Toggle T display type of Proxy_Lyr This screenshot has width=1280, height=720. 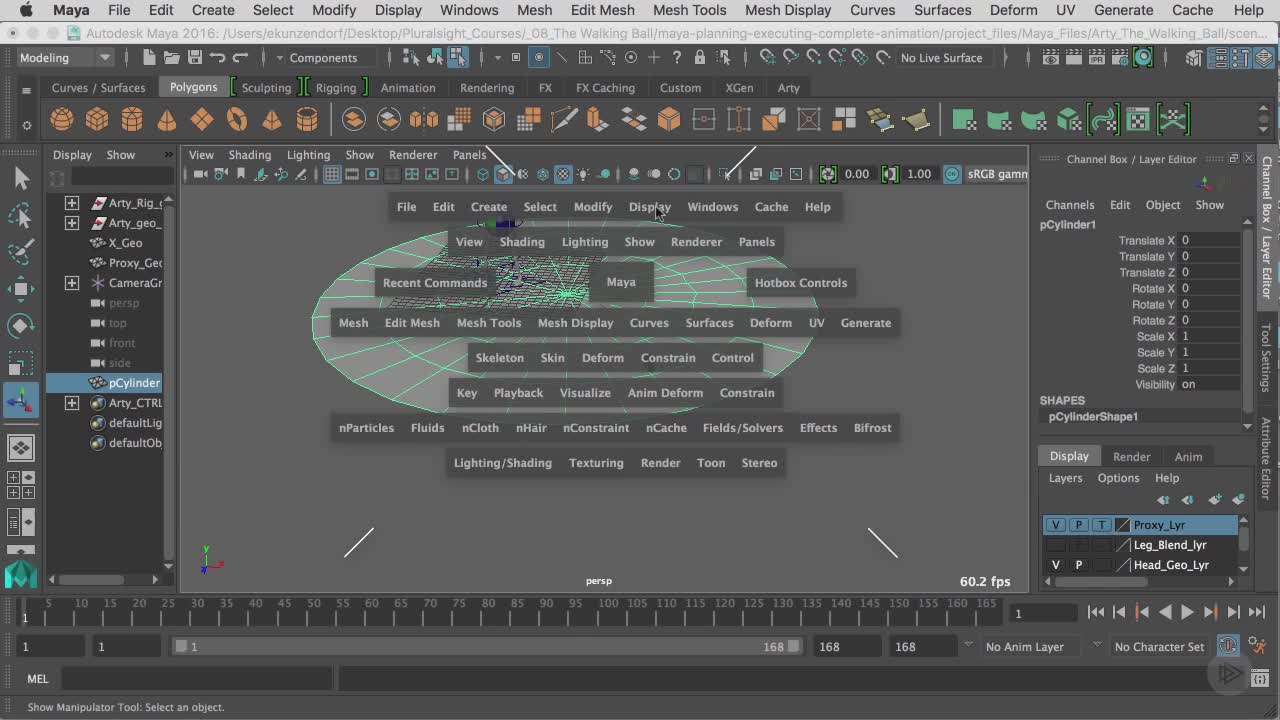1101,525
